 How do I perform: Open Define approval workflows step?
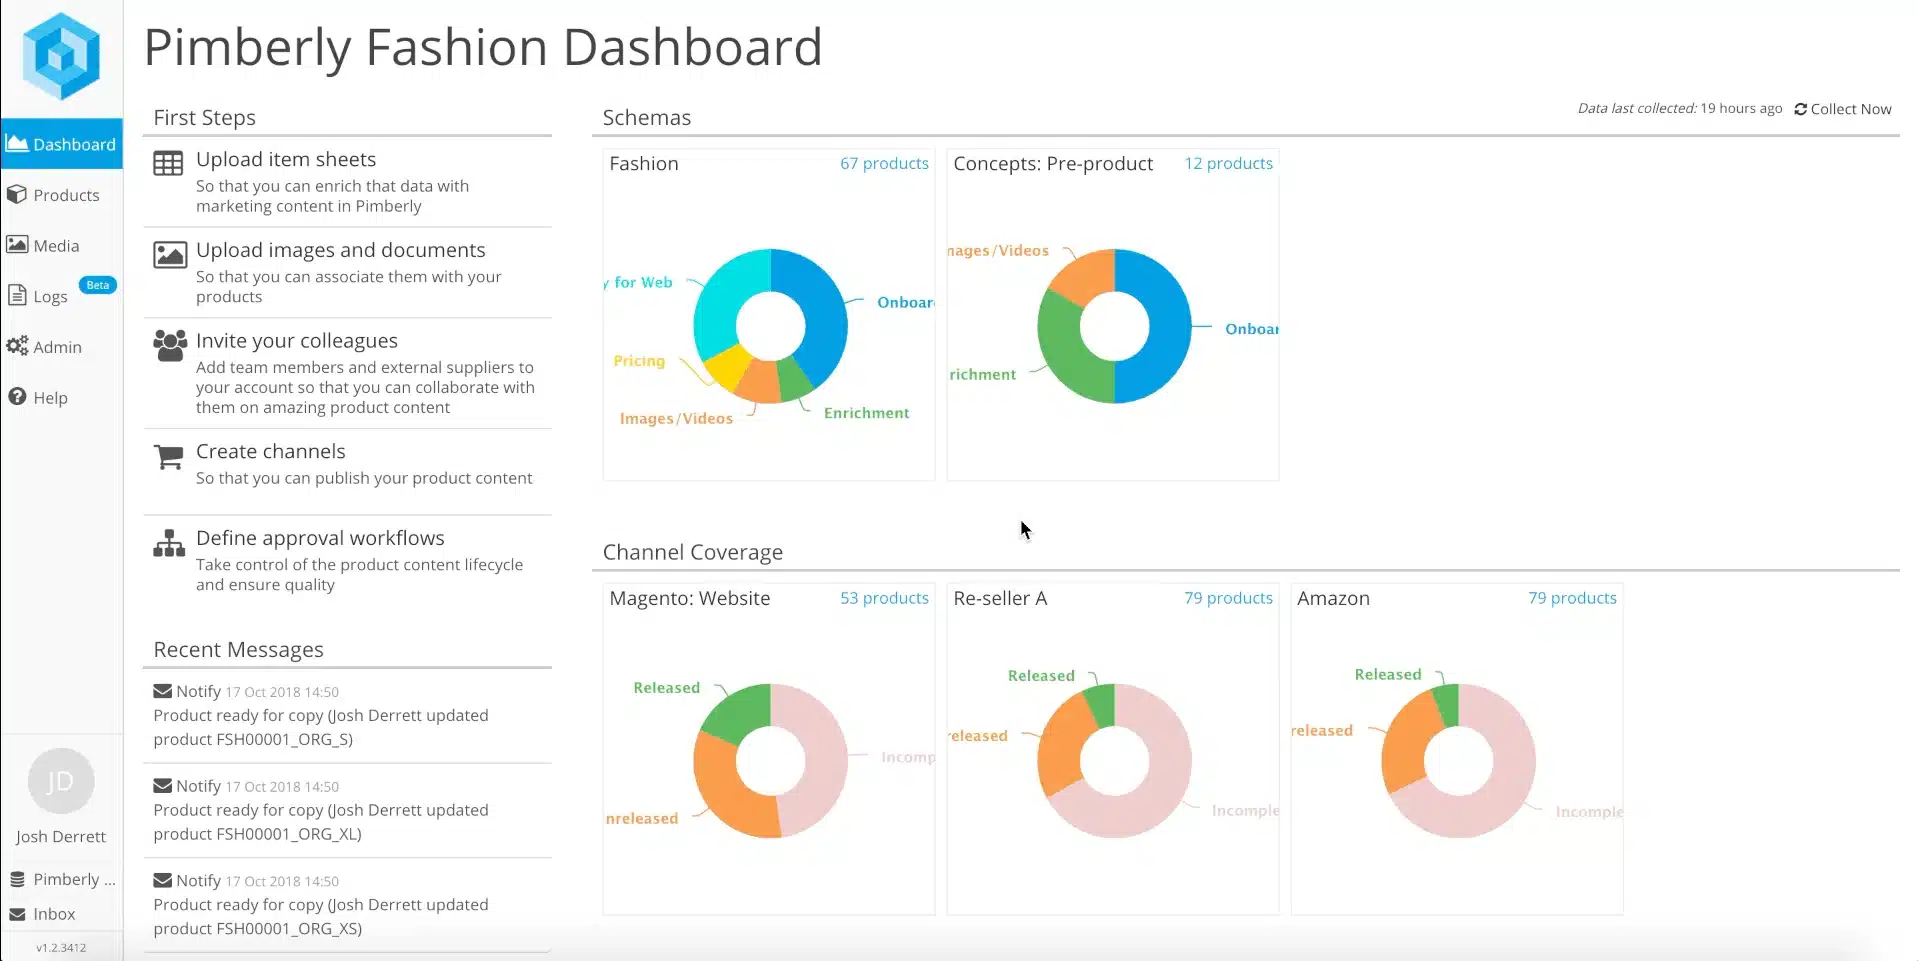pyautogui.click(x=347, y=560)
